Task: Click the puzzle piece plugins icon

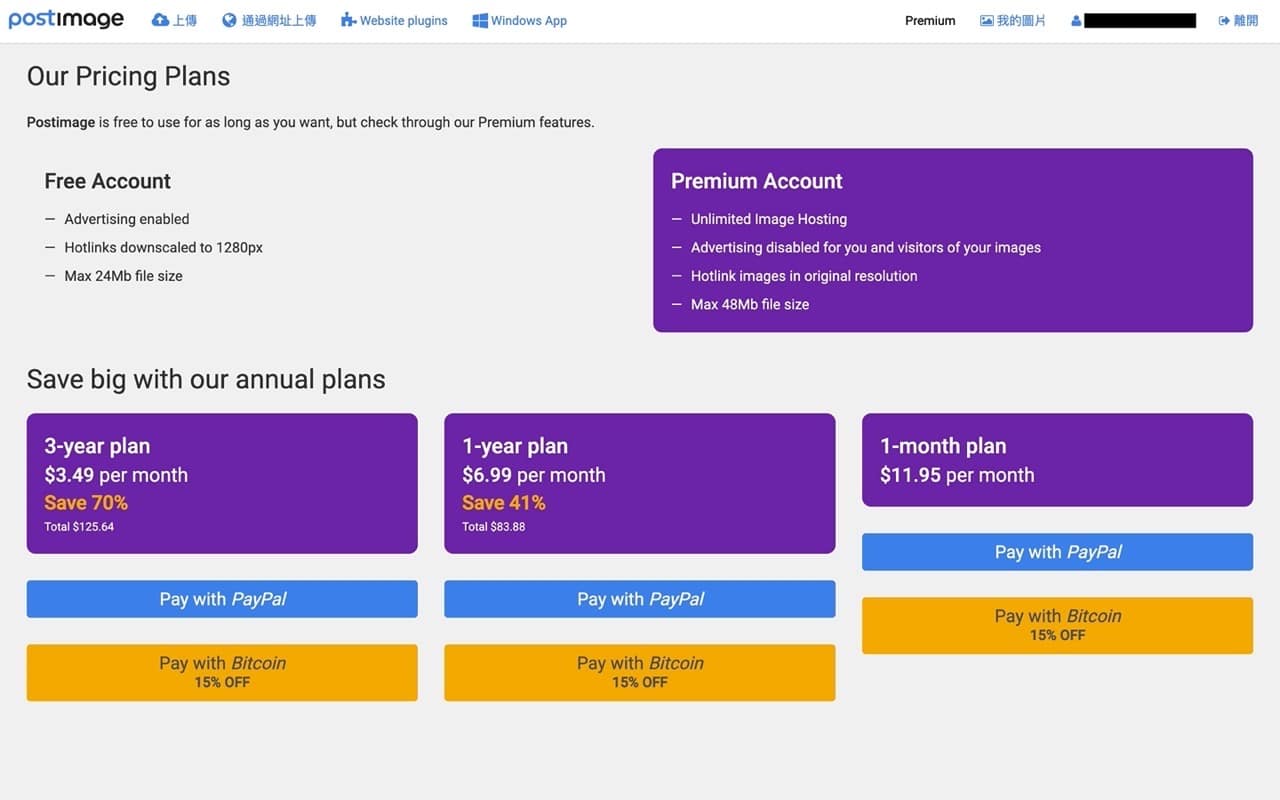Action: 348,20
